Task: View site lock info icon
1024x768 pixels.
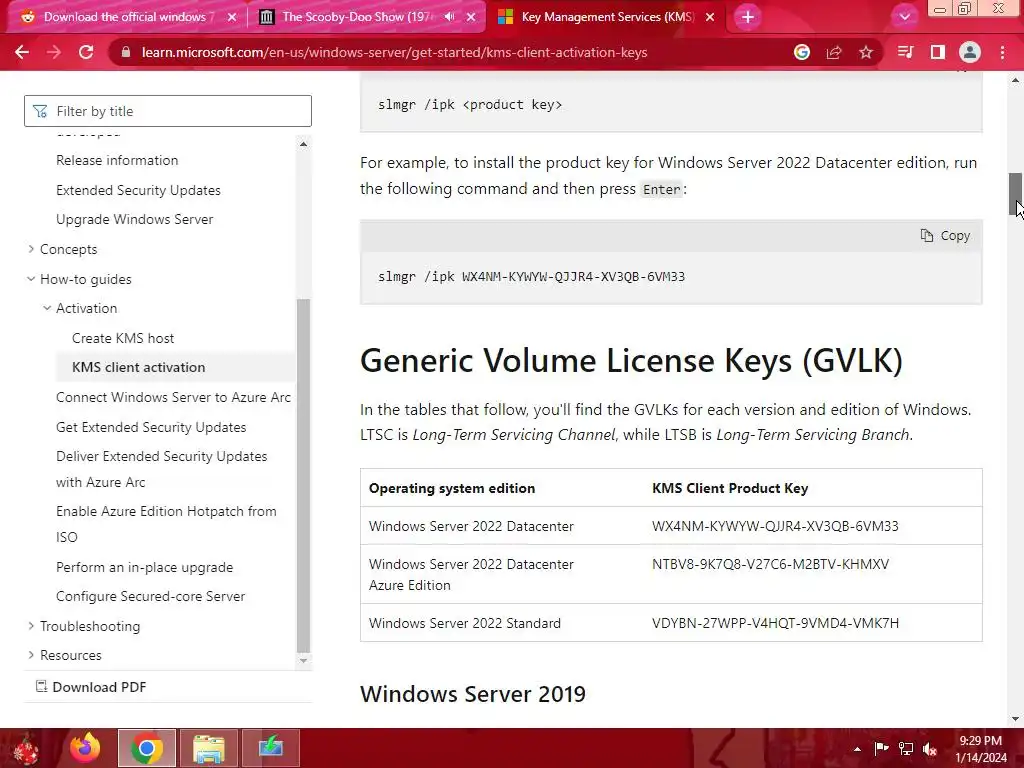Action: pyautogui.click(x=126, y=52)
